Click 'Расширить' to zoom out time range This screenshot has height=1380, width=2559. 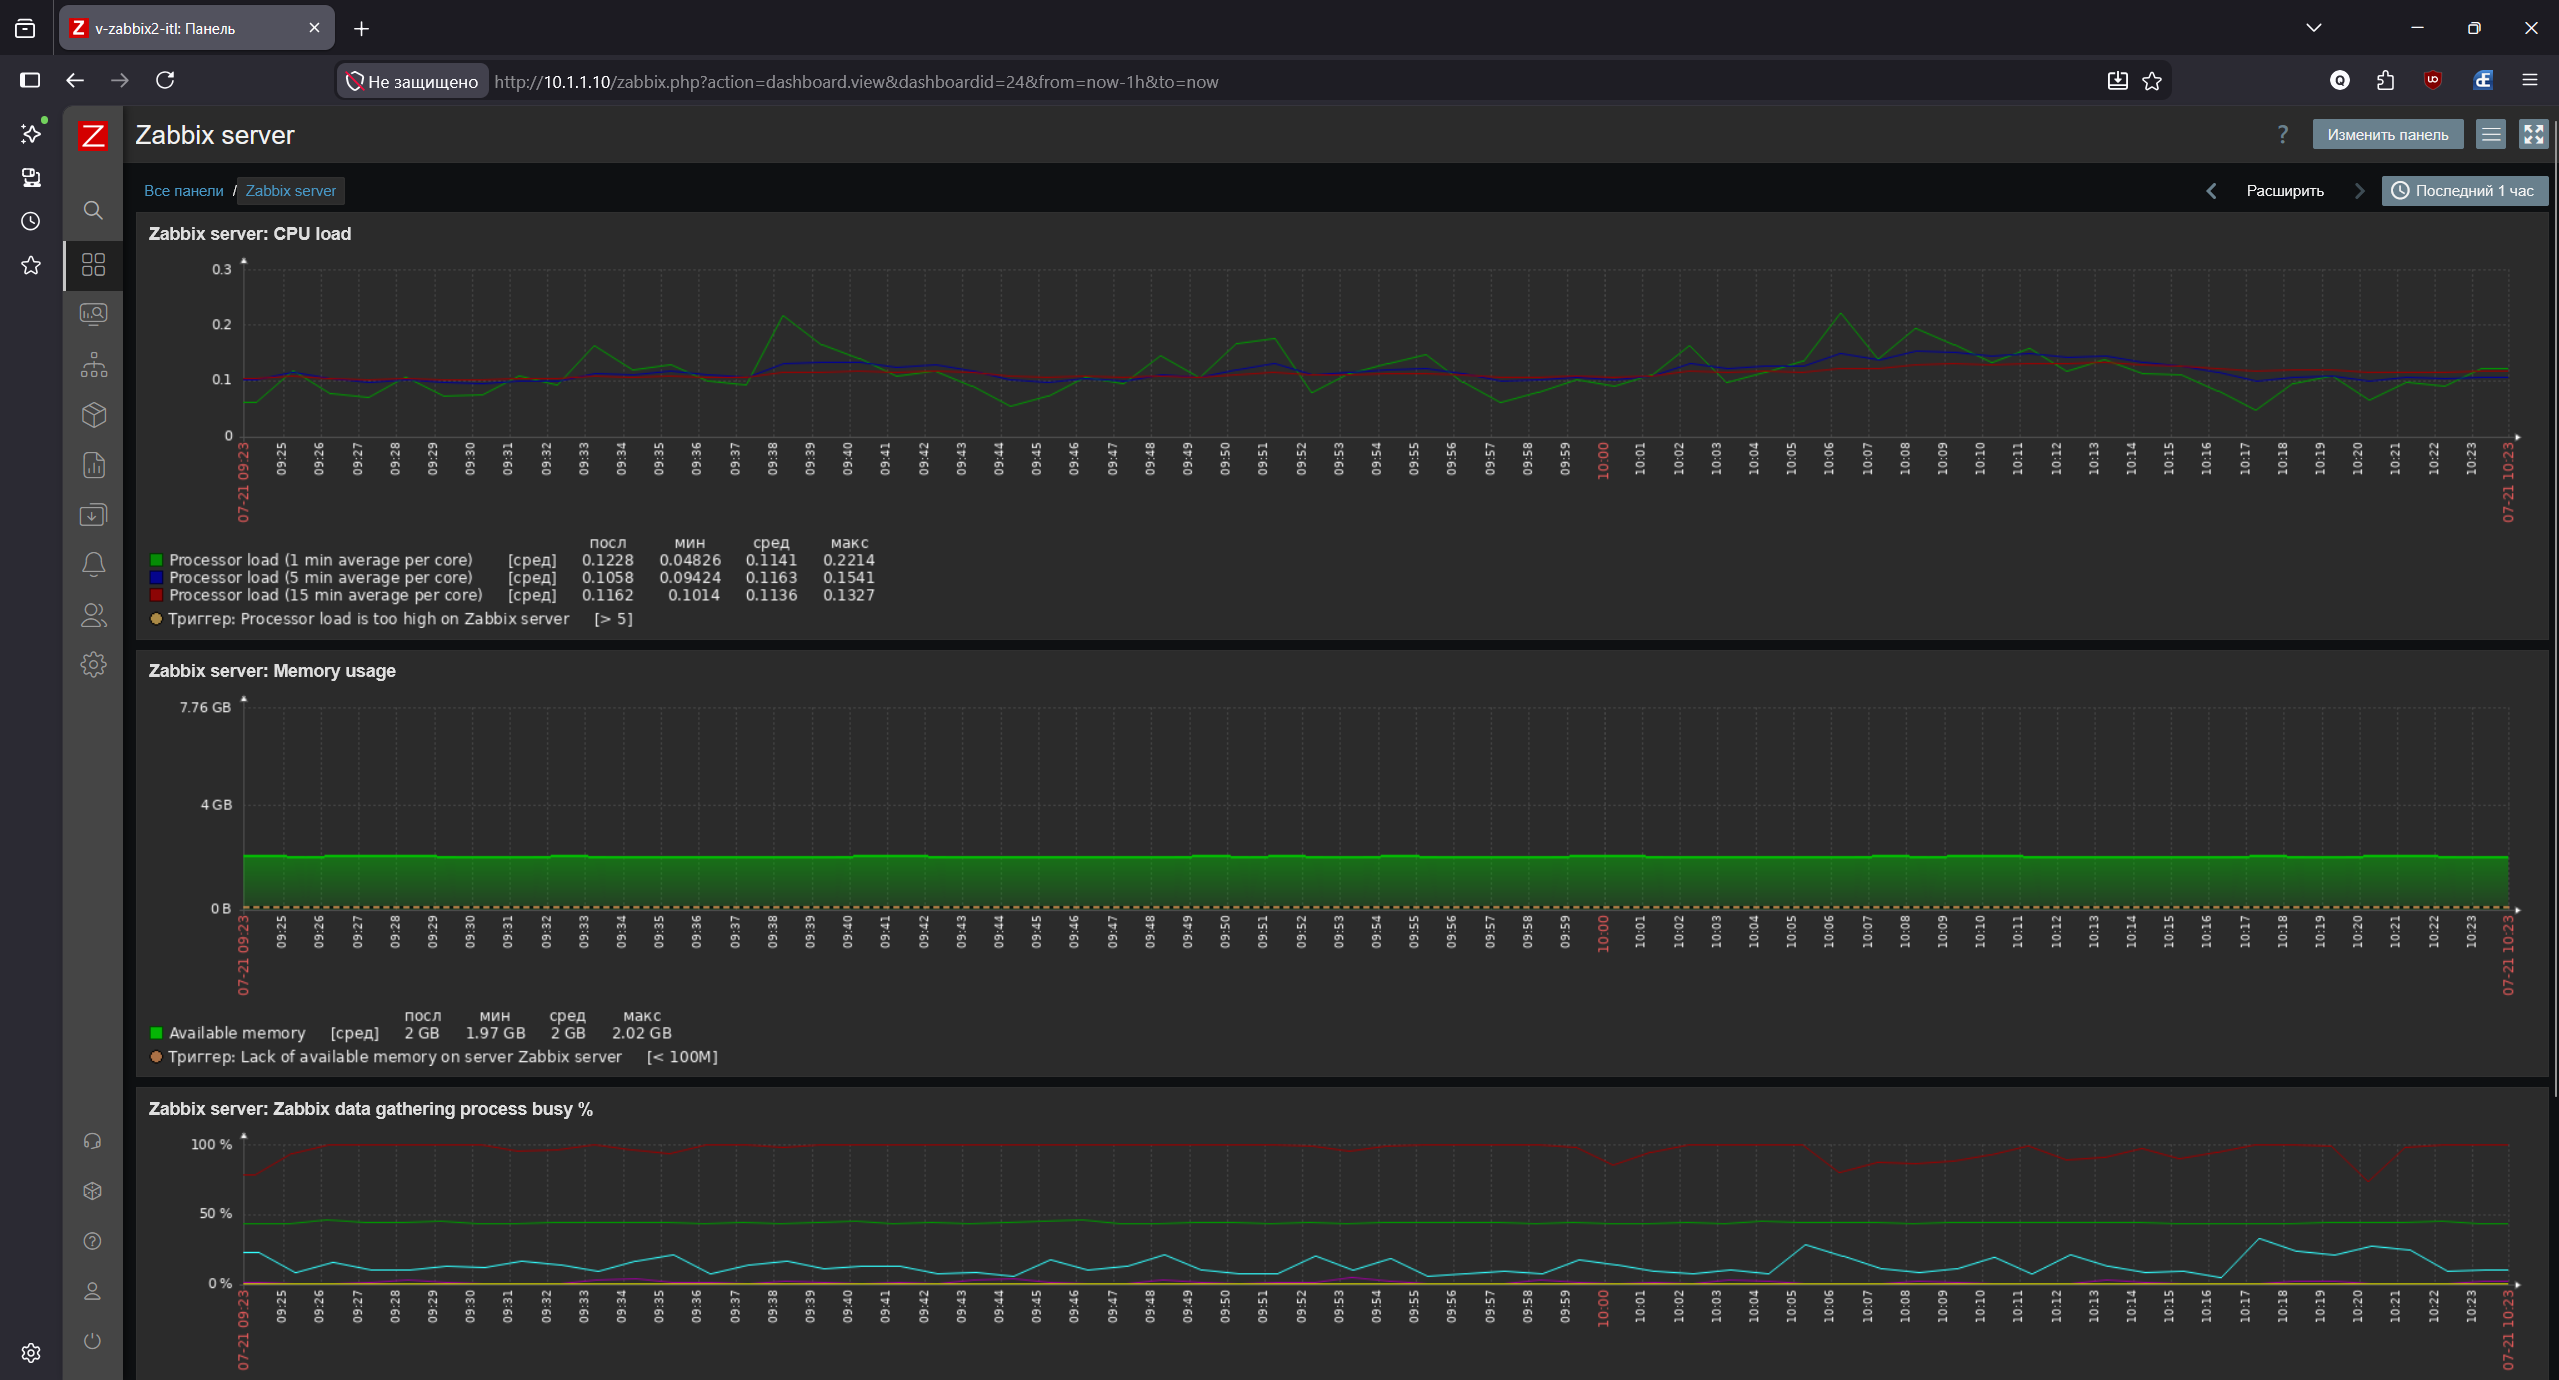[x=2285, y=191]
